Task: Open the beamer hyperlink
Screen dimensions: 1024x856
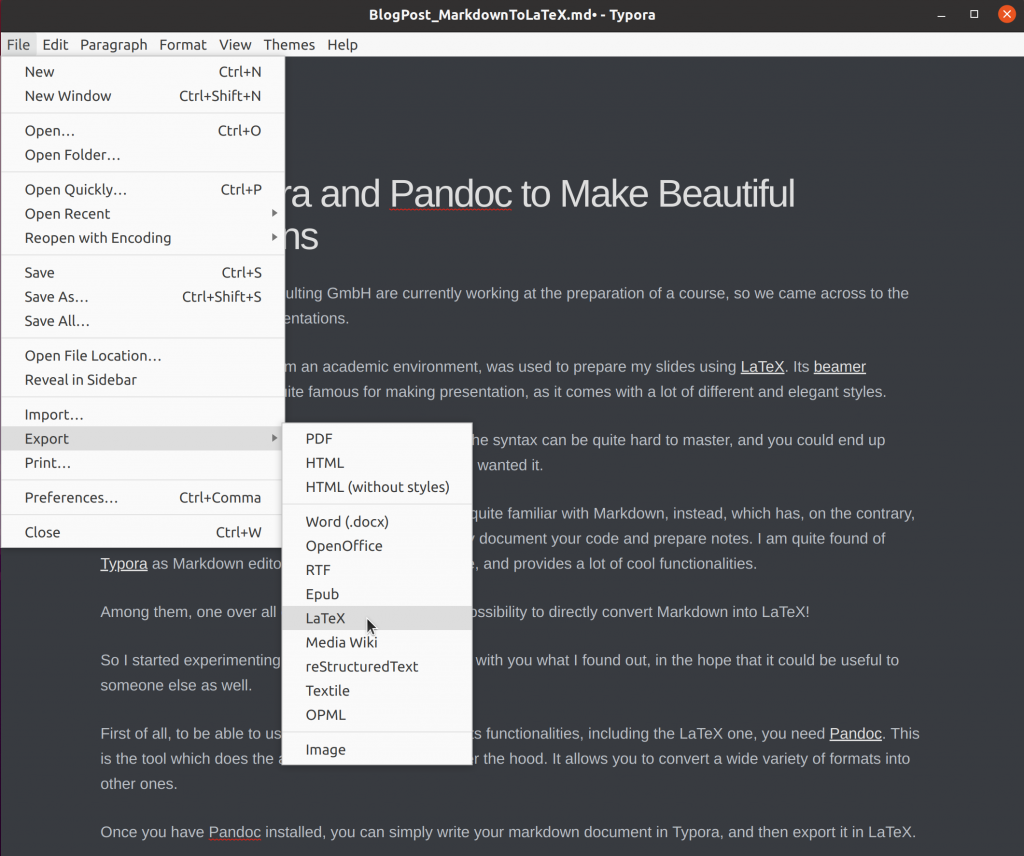Action: [x=840, y=367]
